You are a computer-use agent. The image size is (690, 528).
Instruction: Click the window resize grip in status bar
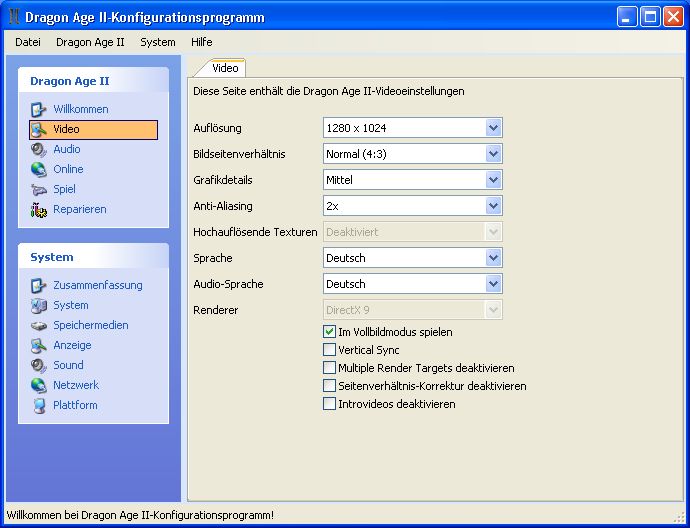pyautogui.click(x=679, y=516)
